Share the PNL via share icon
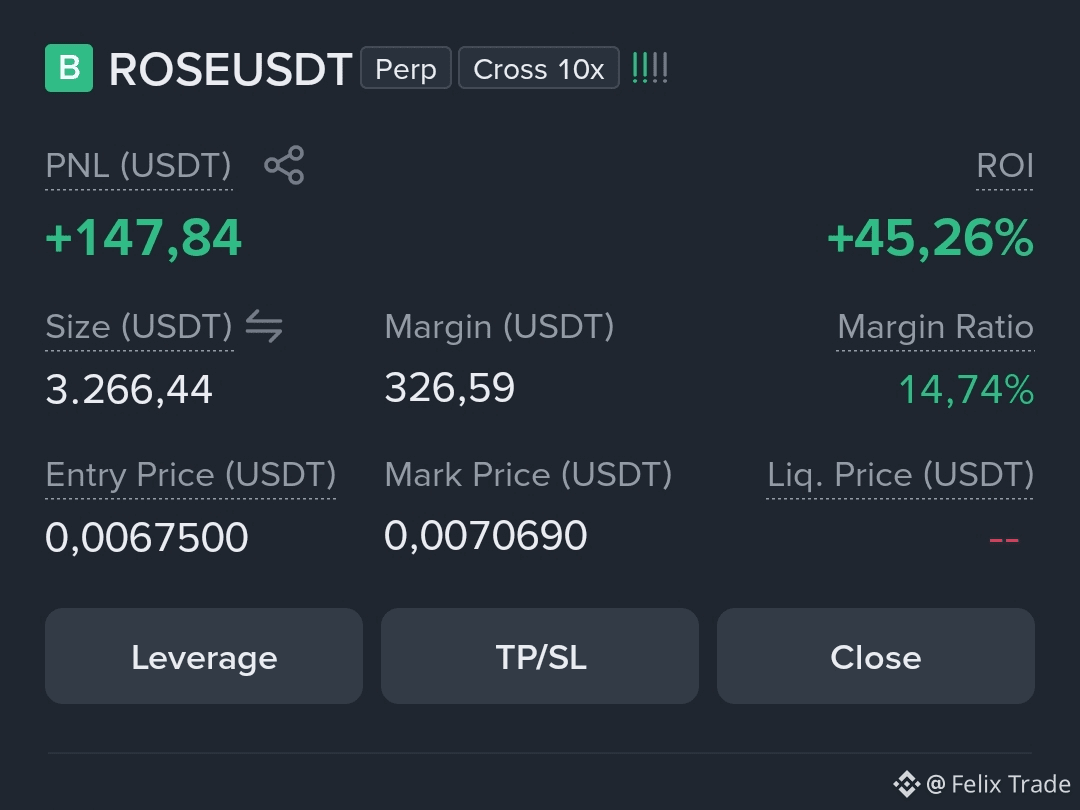The width and height of the screenshot is (1080, 810). tap(284, 165)
